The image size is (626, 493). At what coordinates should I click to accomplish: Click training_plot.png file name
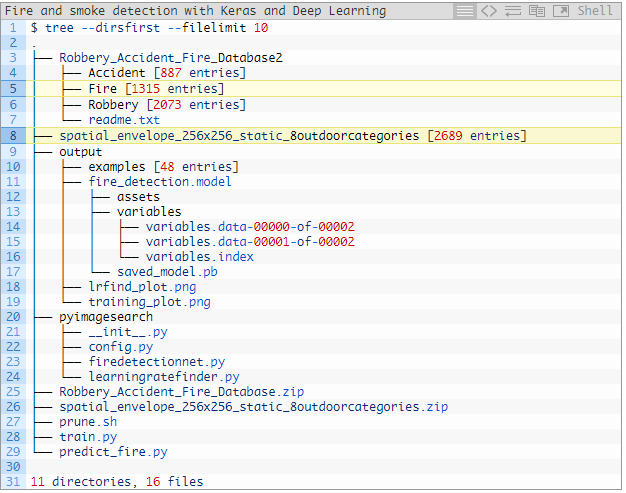click(149, 302)
